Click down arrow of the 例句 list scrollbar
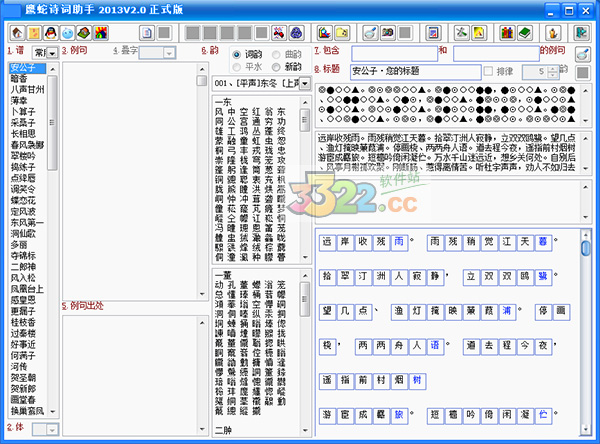The image size is (600, 444). (202, 294)
